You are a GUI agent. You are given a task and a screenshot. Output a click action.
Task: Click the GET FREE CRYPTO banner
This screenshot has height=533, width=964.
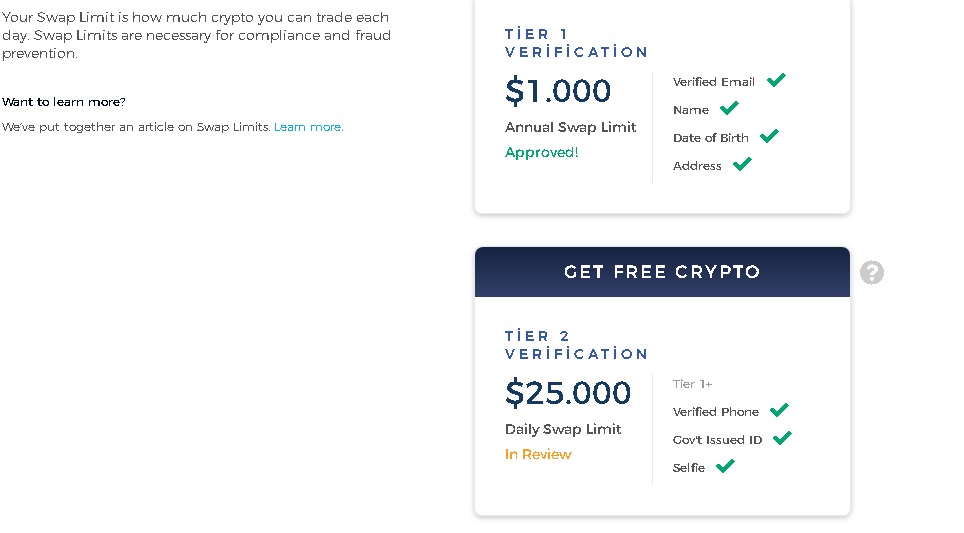click(662, 272)
